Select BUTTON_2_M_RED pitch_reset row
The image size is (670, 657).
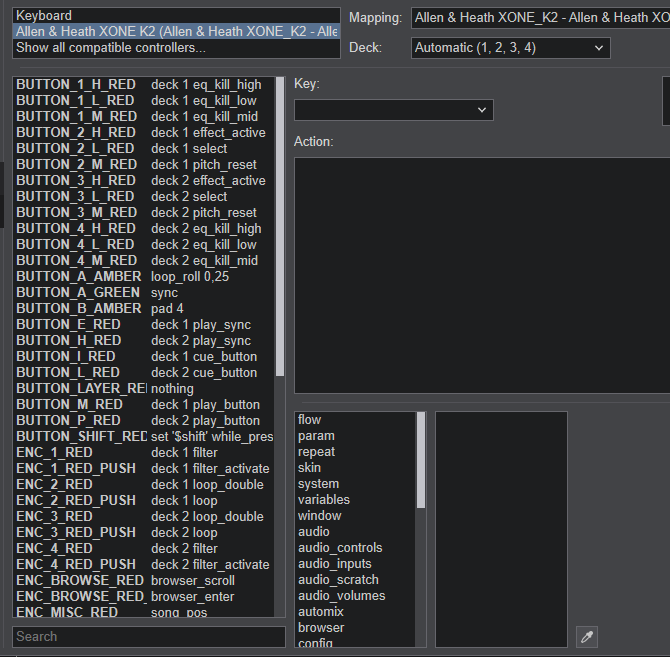click(144, 165)
